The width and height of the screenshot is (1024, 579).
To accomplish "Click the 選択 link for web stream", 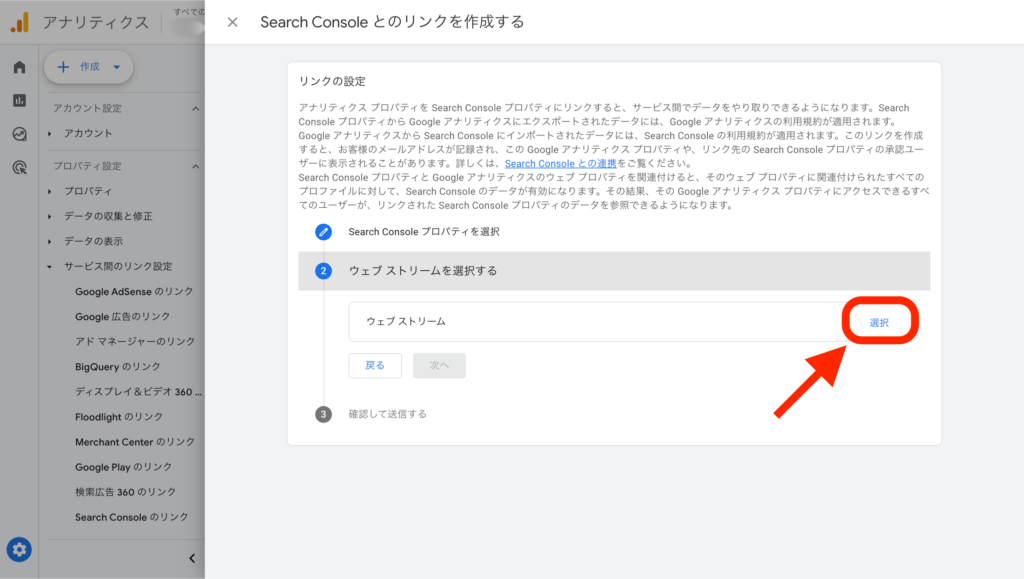I will [879, 322].
